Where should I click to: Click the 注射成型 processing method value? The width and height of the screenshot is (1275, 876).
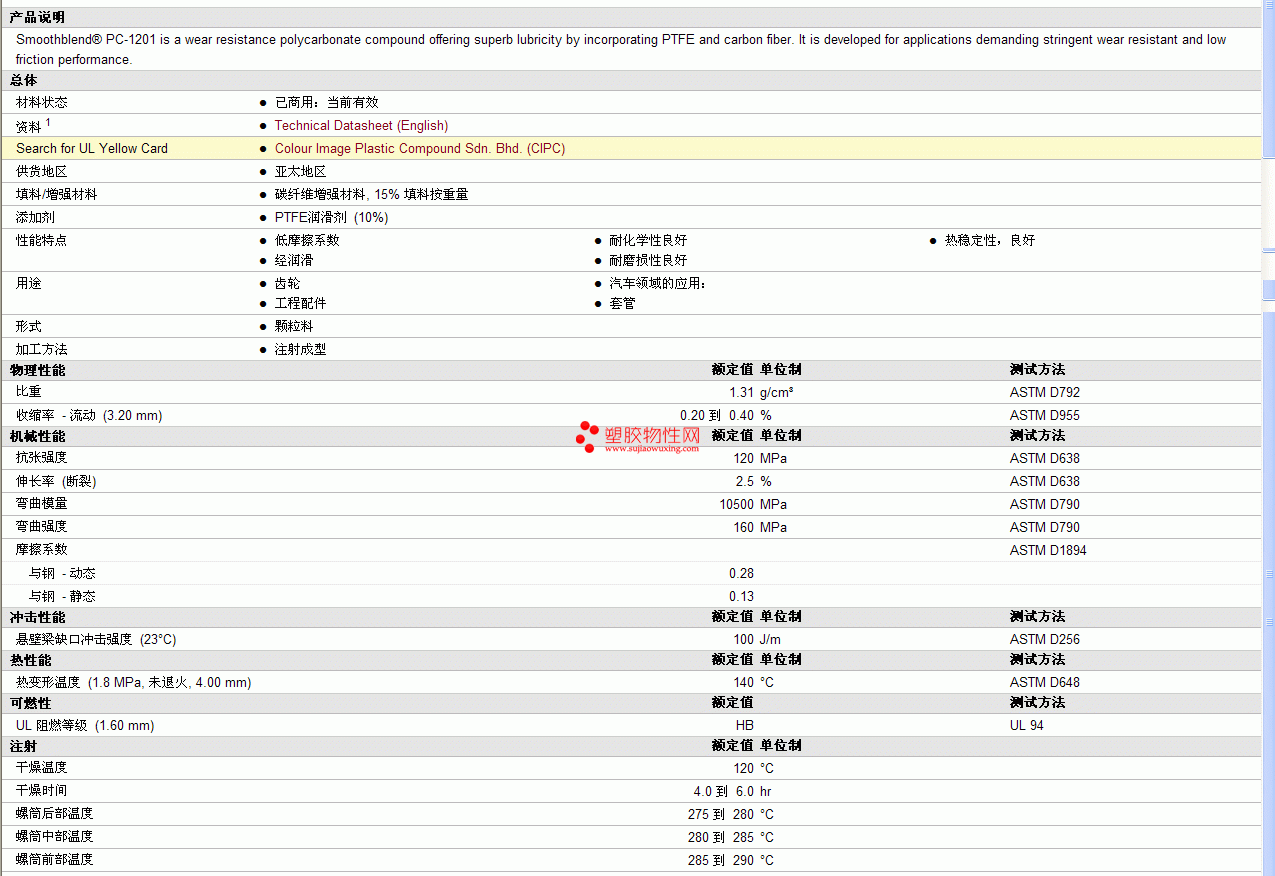tap(301, 349)
